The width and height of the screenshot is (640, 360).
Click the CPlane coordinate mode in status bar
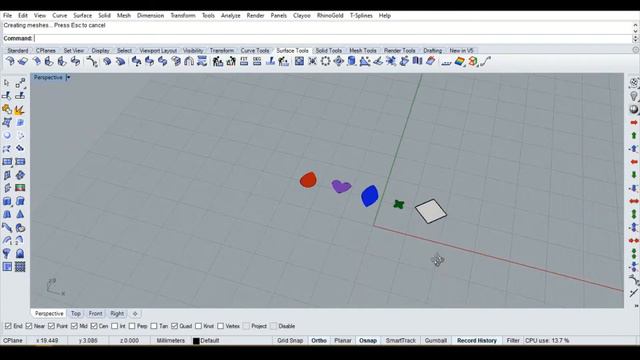coord(13,340)
